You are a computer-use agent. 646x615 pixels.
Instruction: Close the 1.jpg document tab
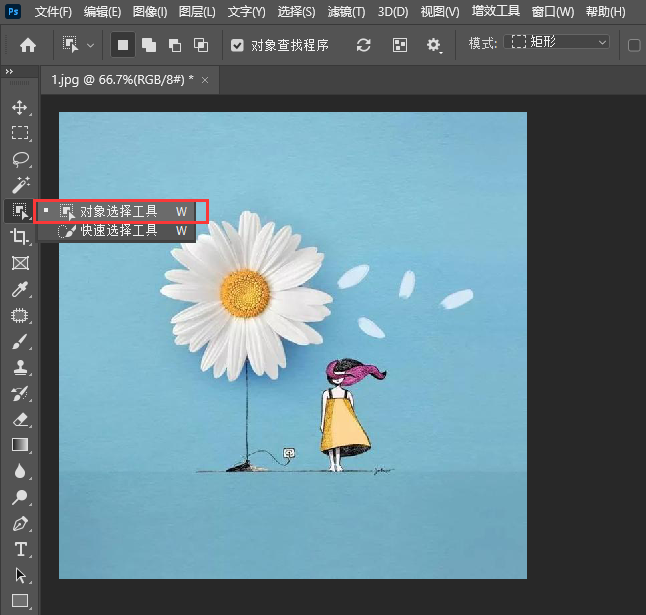205,80
